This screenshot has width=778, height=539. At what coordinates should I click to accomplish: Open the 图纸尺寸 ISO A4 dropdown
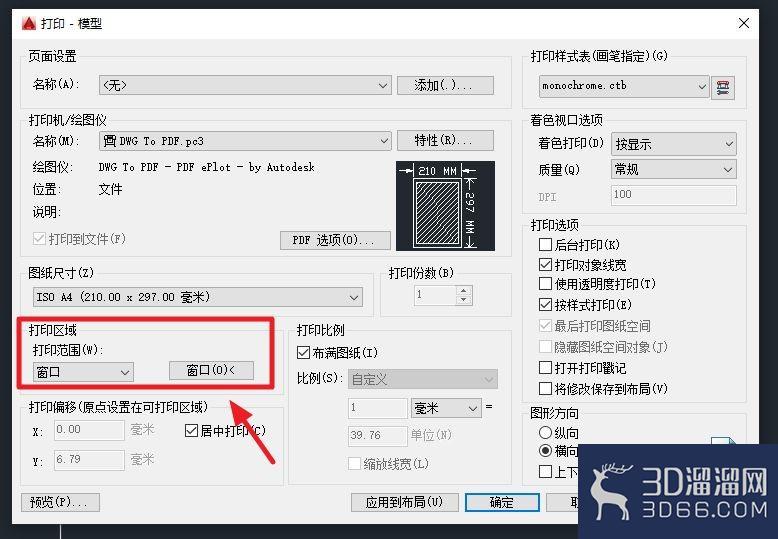pos(197,297)
